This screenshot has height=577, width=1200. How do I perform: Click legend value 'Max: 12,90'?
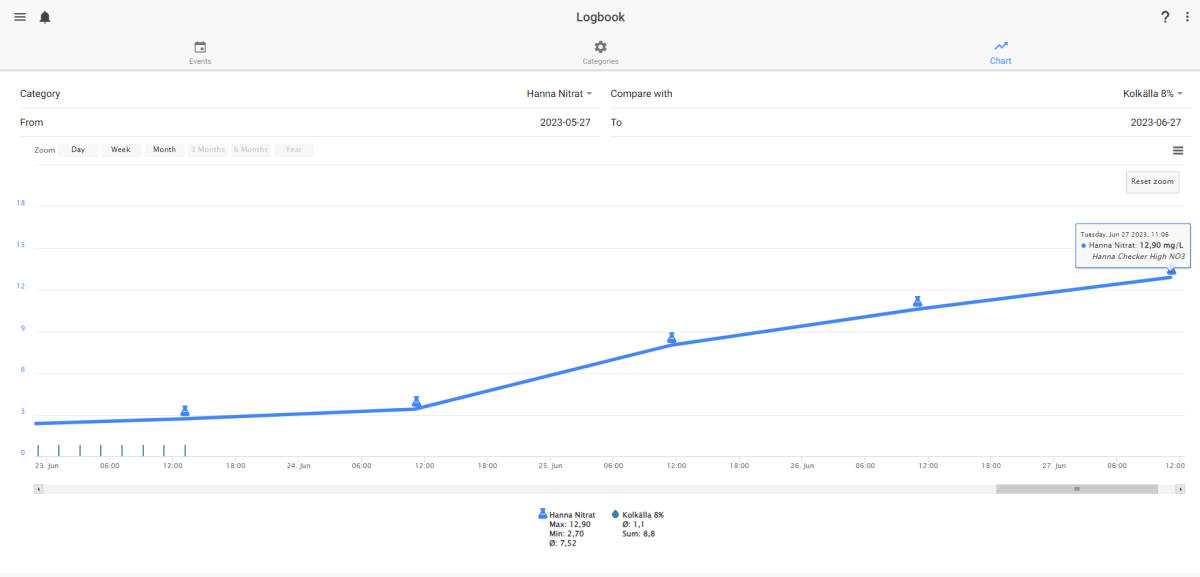point(570,524)
